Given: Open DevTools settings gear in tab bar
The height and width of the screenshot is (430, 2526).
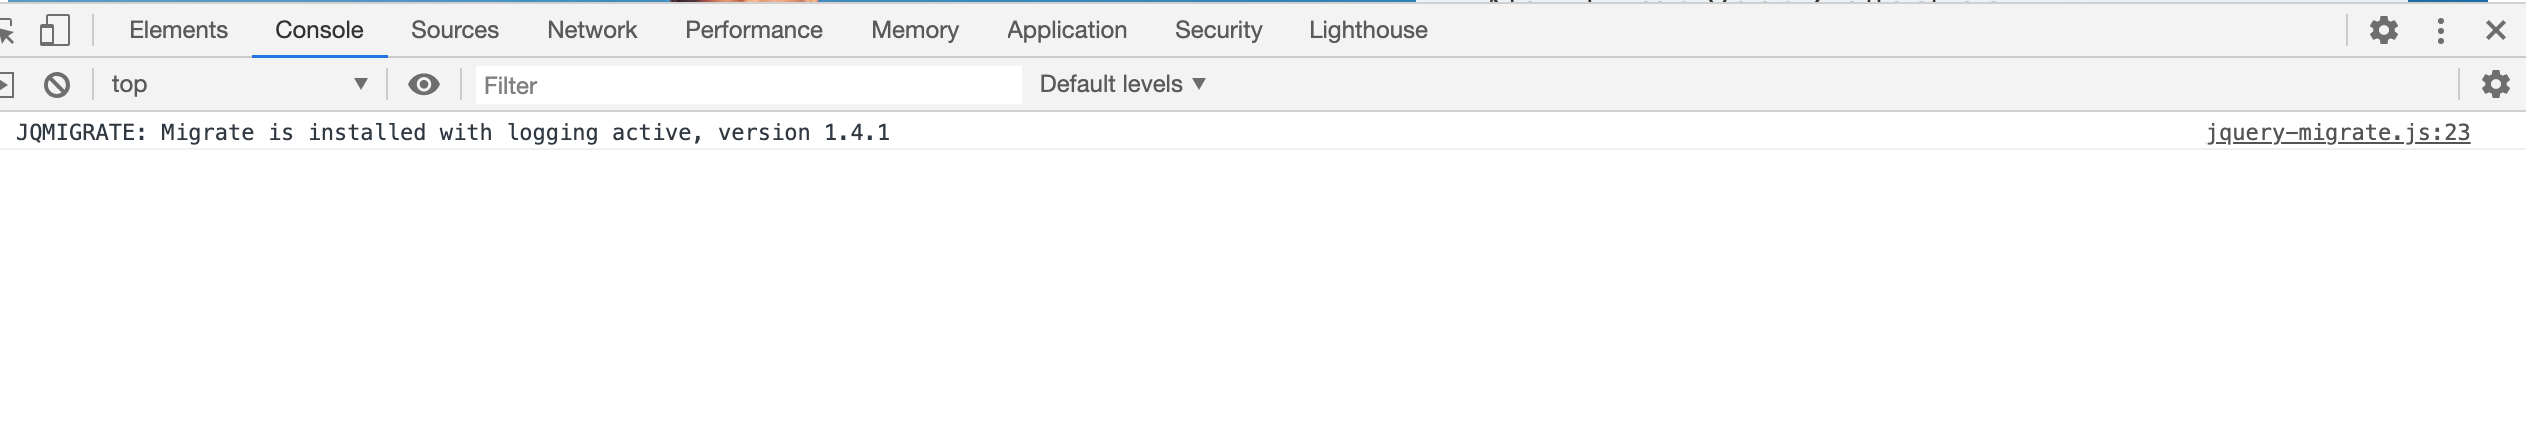Looking at the screenshot, I should pos(2384,31).
